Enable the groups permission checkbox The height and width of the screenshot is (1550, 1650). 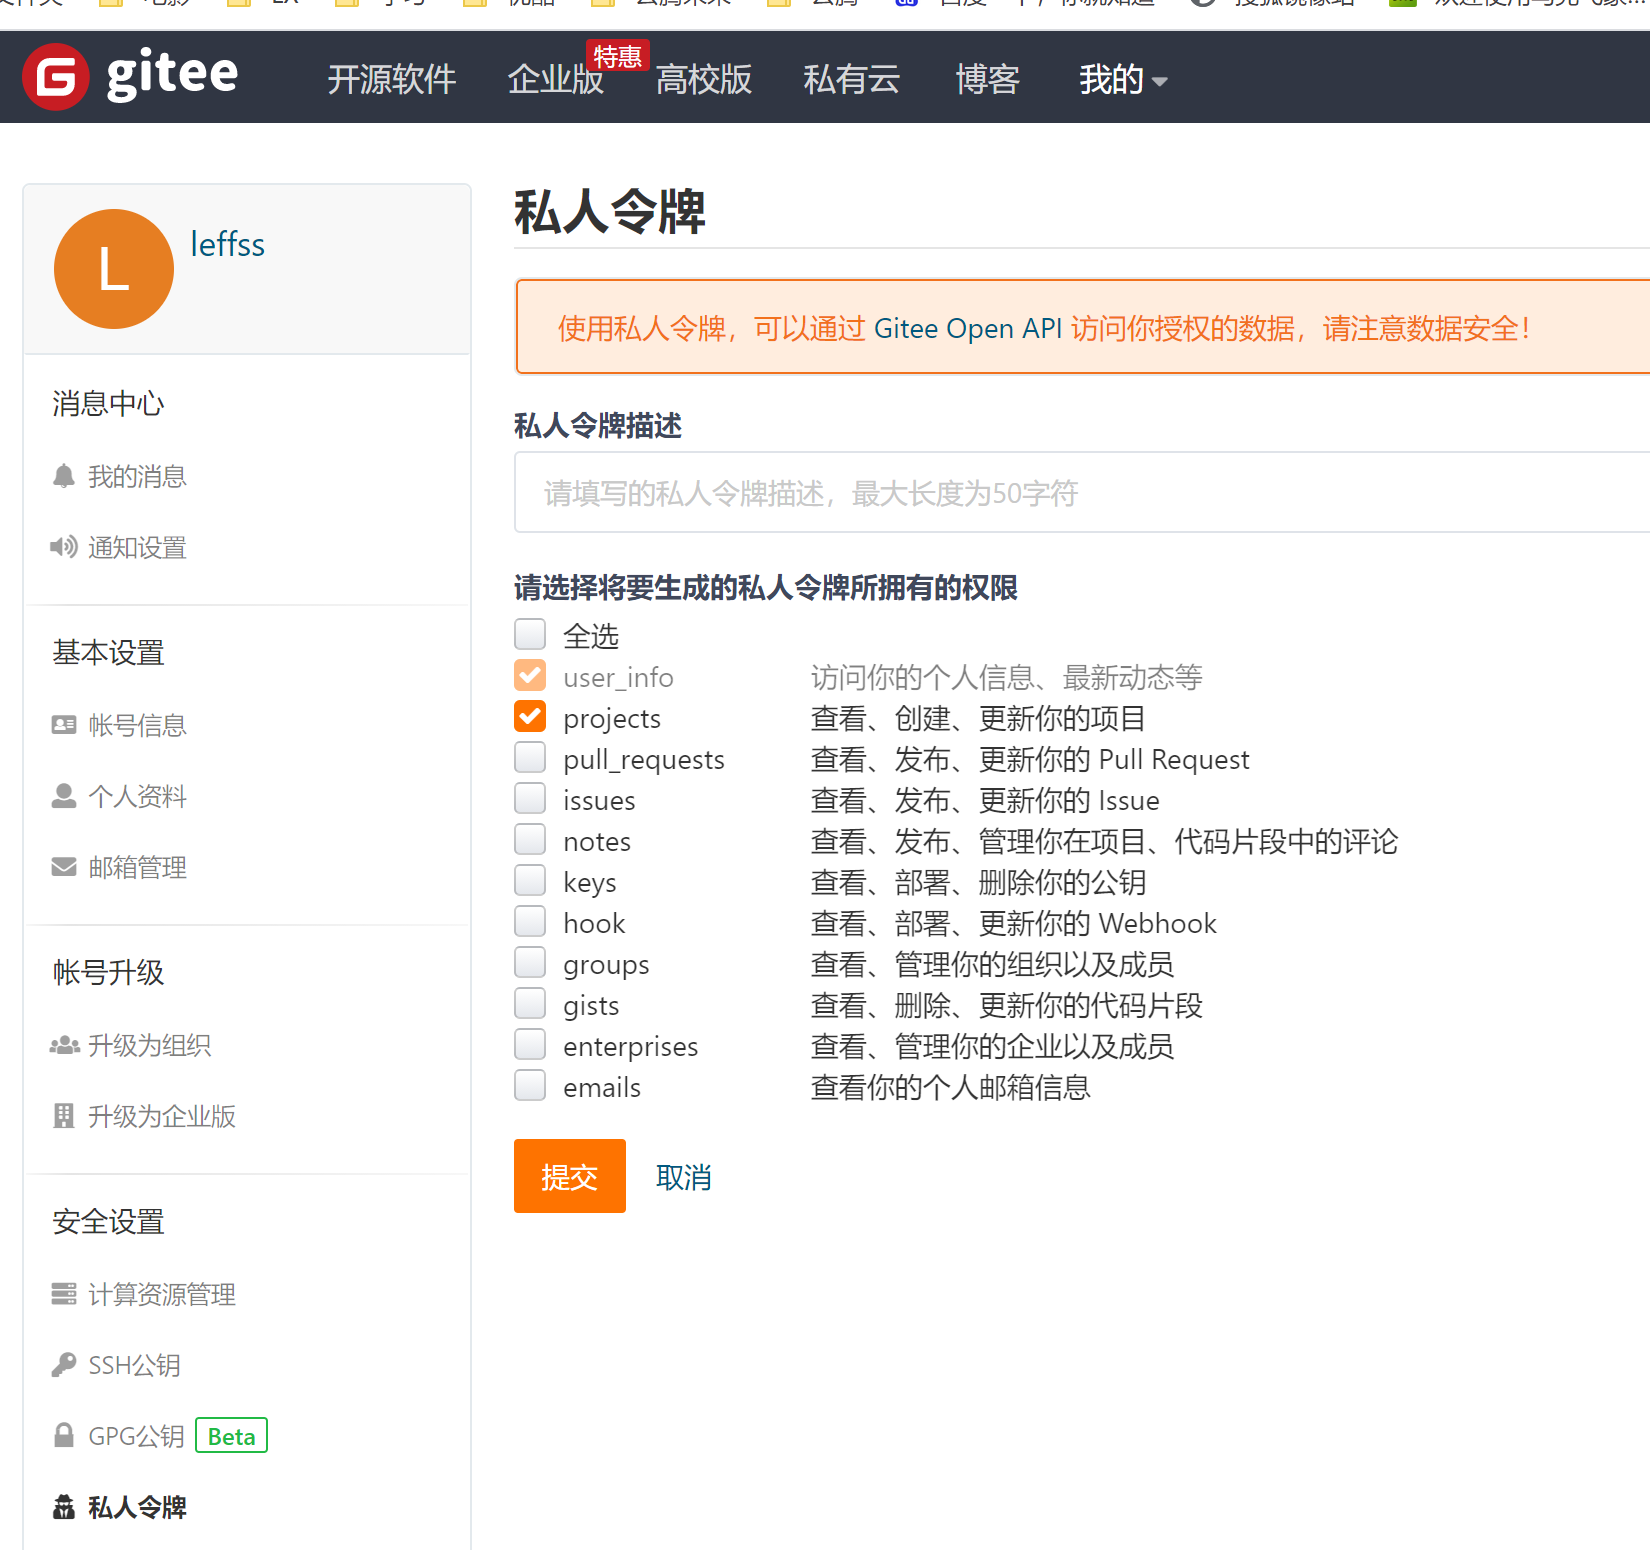coord(530,962)
